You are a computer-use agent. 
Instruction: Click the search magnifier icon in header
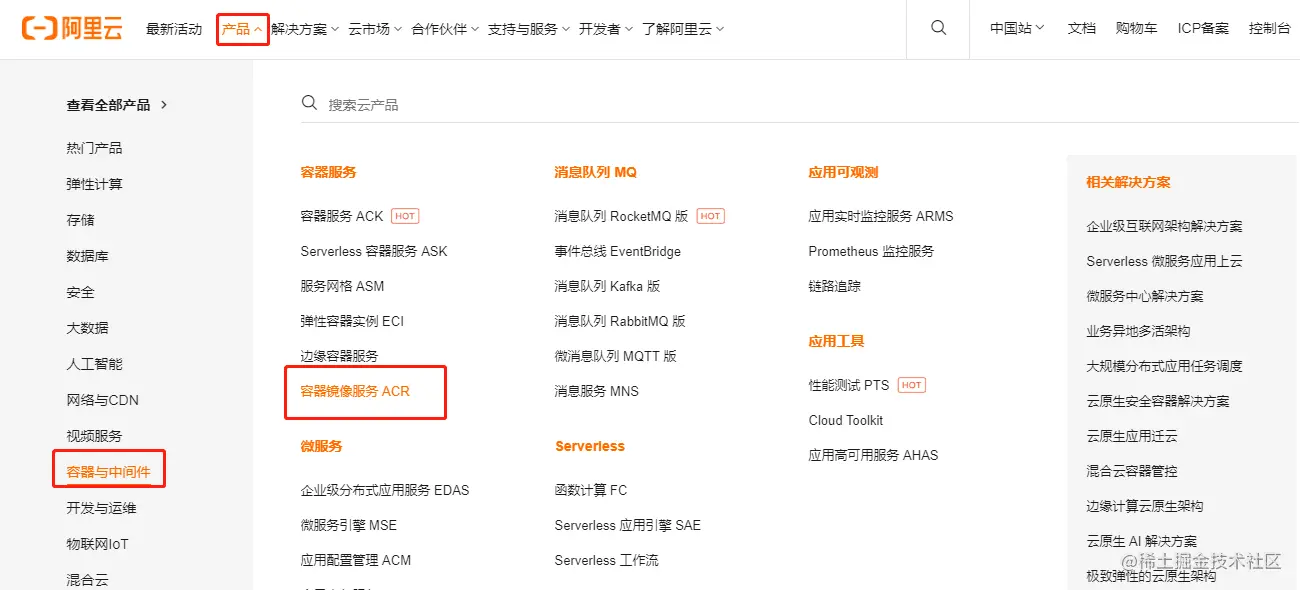938,28
